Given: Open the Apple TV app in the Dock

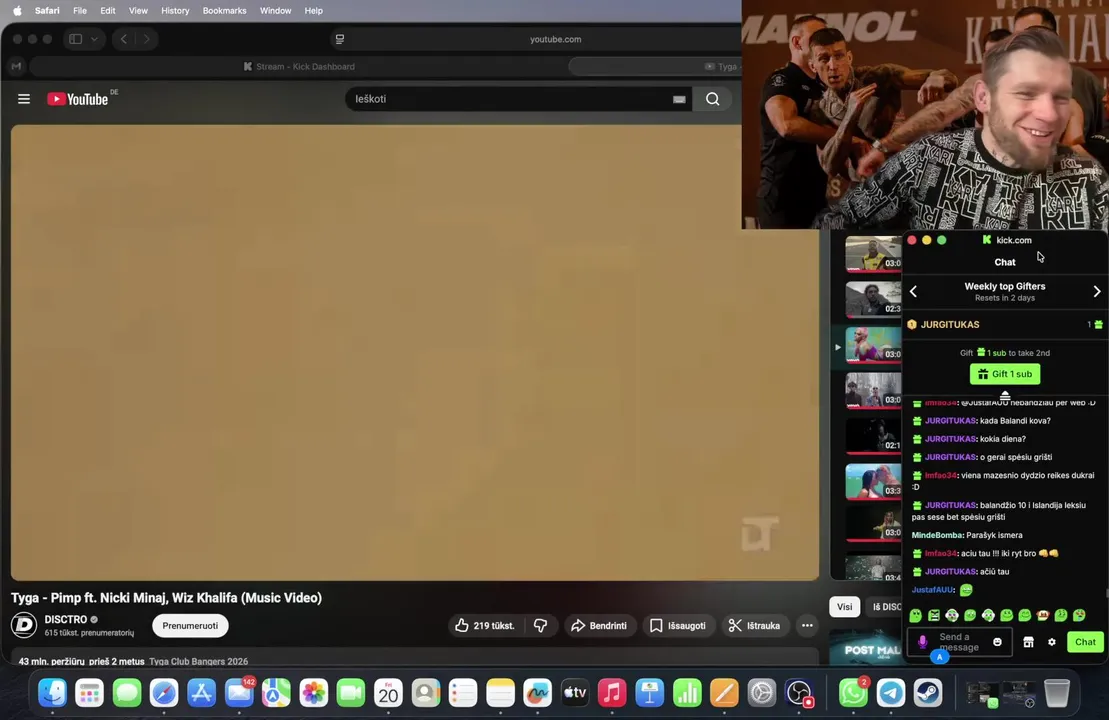Looking at the screenshot, I should click(x=574, y=693).
